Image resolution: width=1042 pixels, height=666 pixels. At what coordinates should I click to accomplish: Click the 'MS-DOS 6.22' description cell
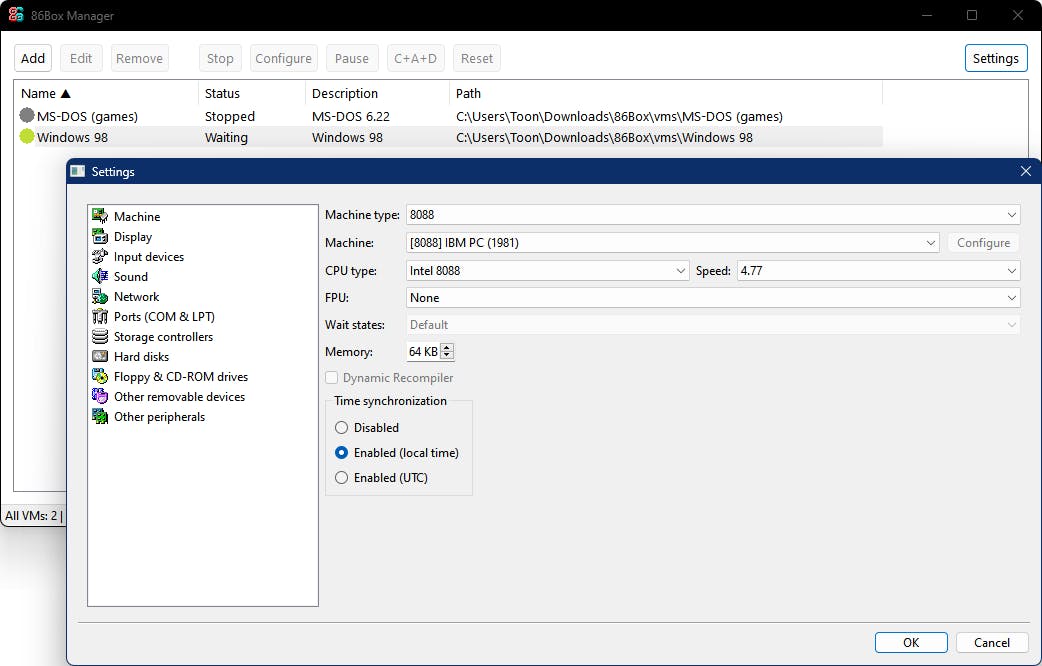tap(351, 116)
